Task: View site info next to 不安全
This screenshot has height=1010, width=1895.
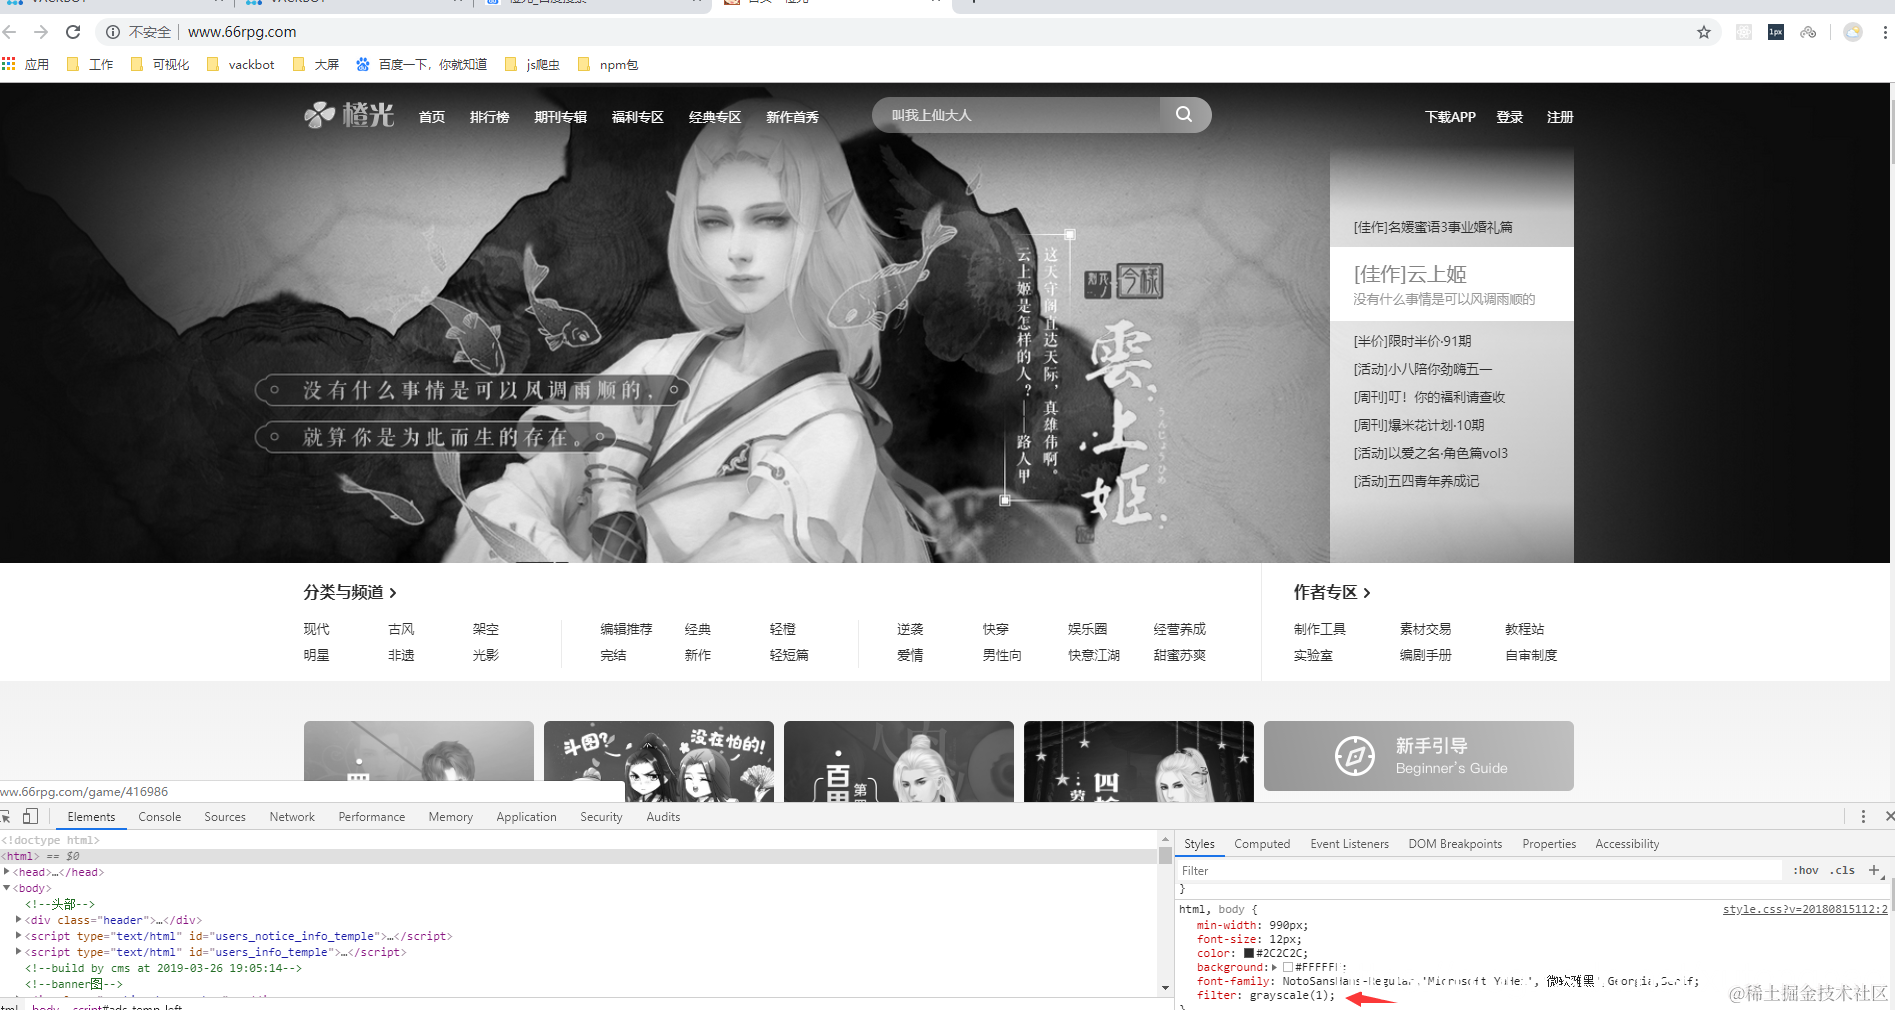Action: 113,32
